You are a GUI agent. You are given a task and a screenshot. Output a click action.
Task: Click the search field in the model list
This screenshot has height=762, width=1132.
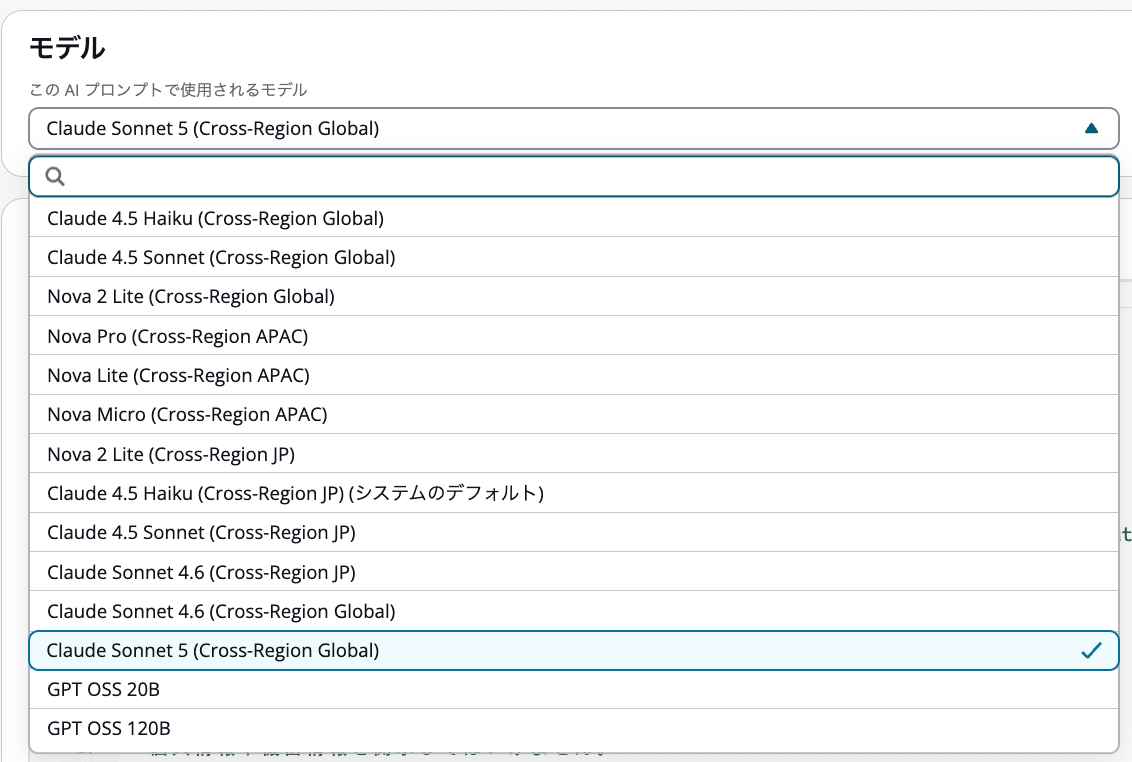[x=574, y=176]
